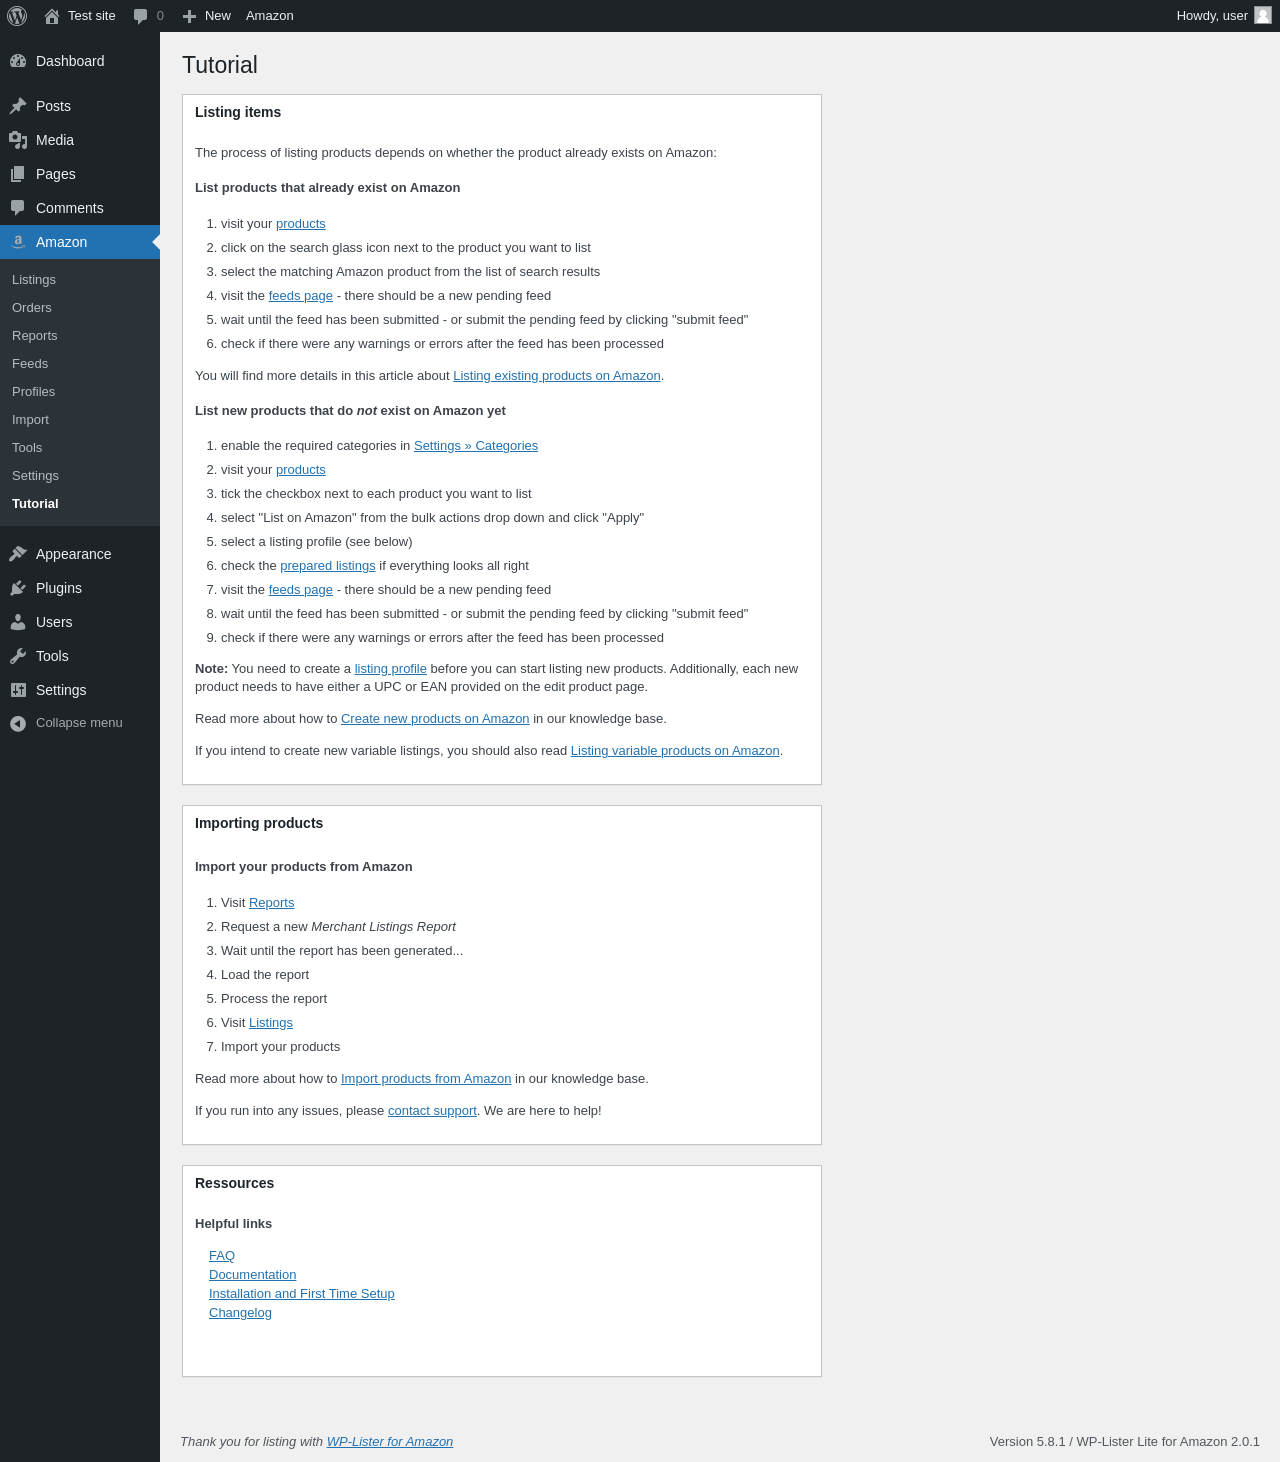Click the Plugins plug icon
The width and height of the screenshot is (1280, 1462).
(18, 588)
